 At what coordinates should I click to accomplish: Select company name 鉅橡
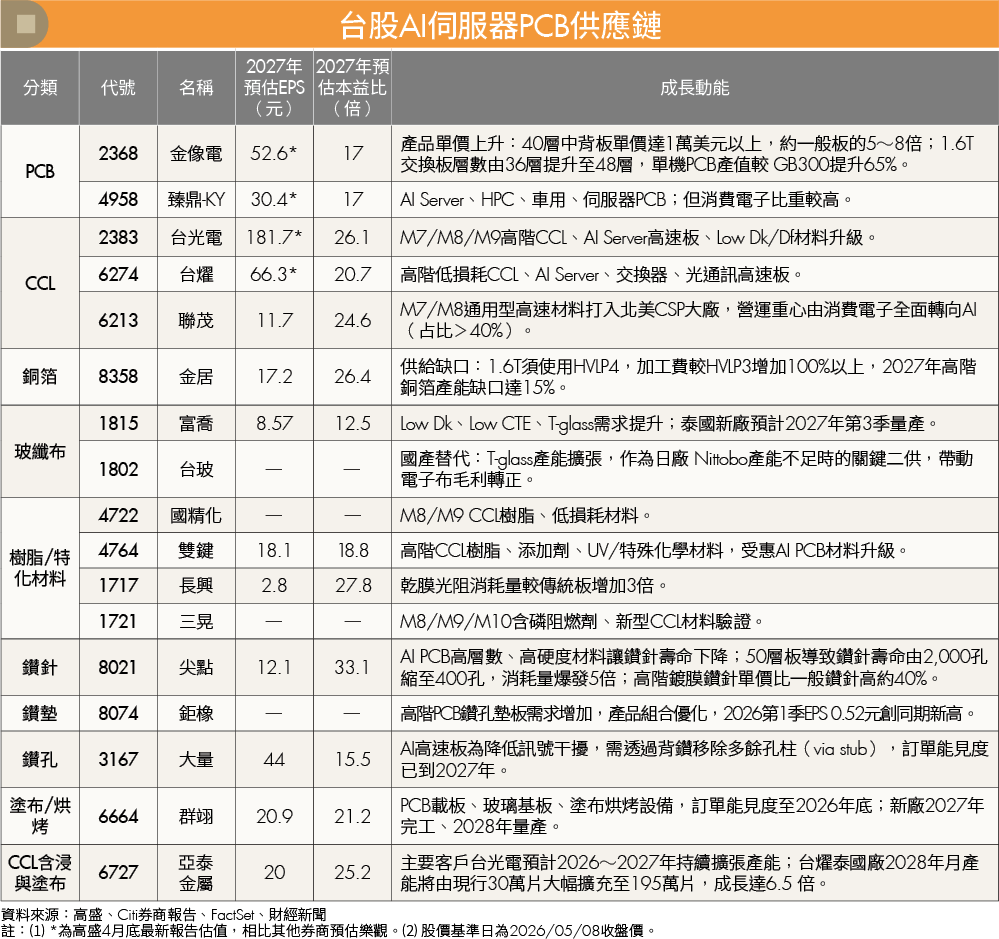pyautogui.click(x=196, y=713)
